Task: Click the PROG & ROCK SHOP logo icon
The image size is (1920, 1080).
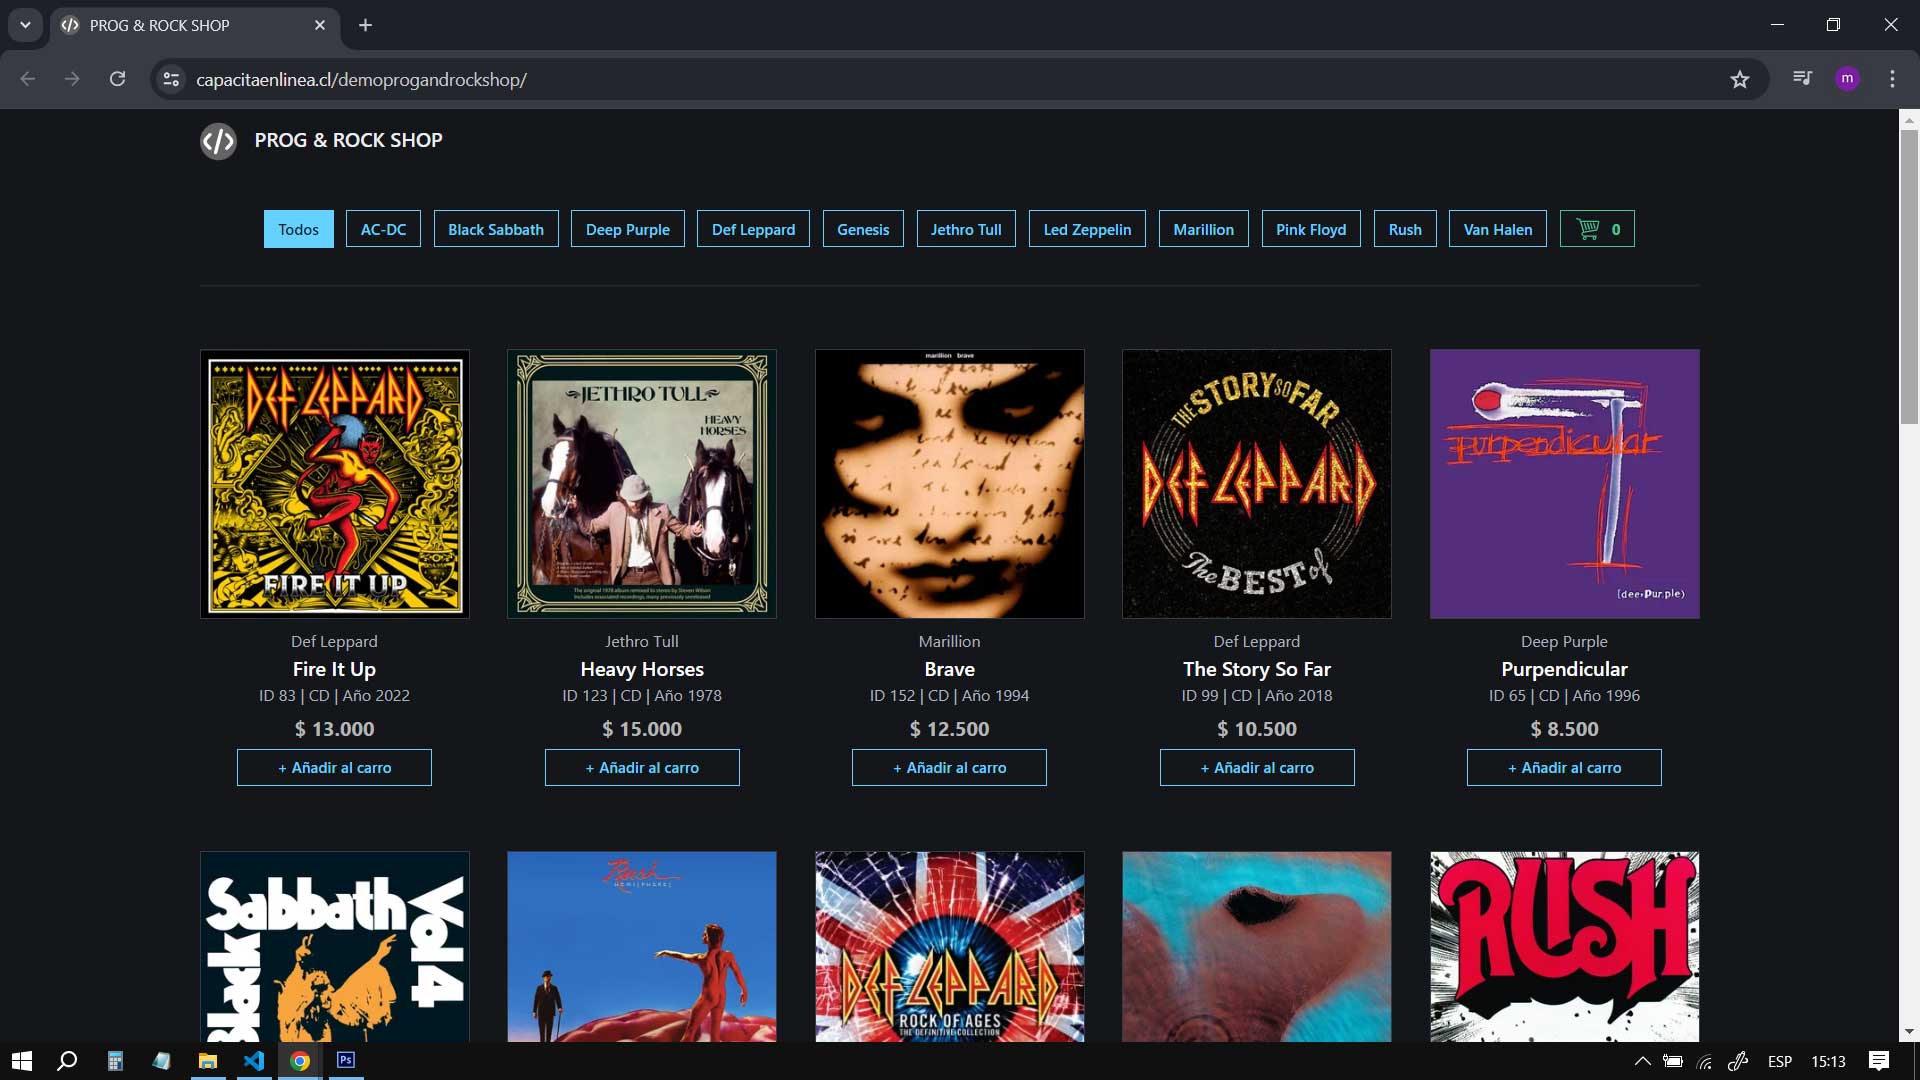Action: 218,141
